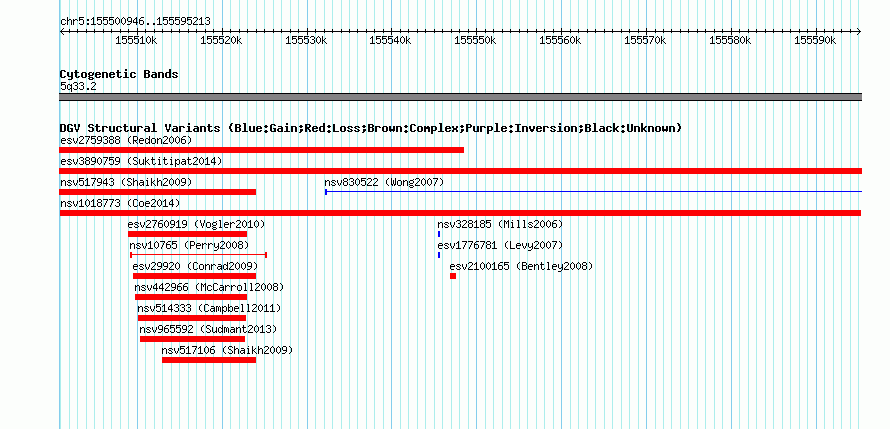Viewport: 890px width, 429px height.
Task: Open the esv3890759 (Suktitipat2014) label
Action: pos(141,161)
